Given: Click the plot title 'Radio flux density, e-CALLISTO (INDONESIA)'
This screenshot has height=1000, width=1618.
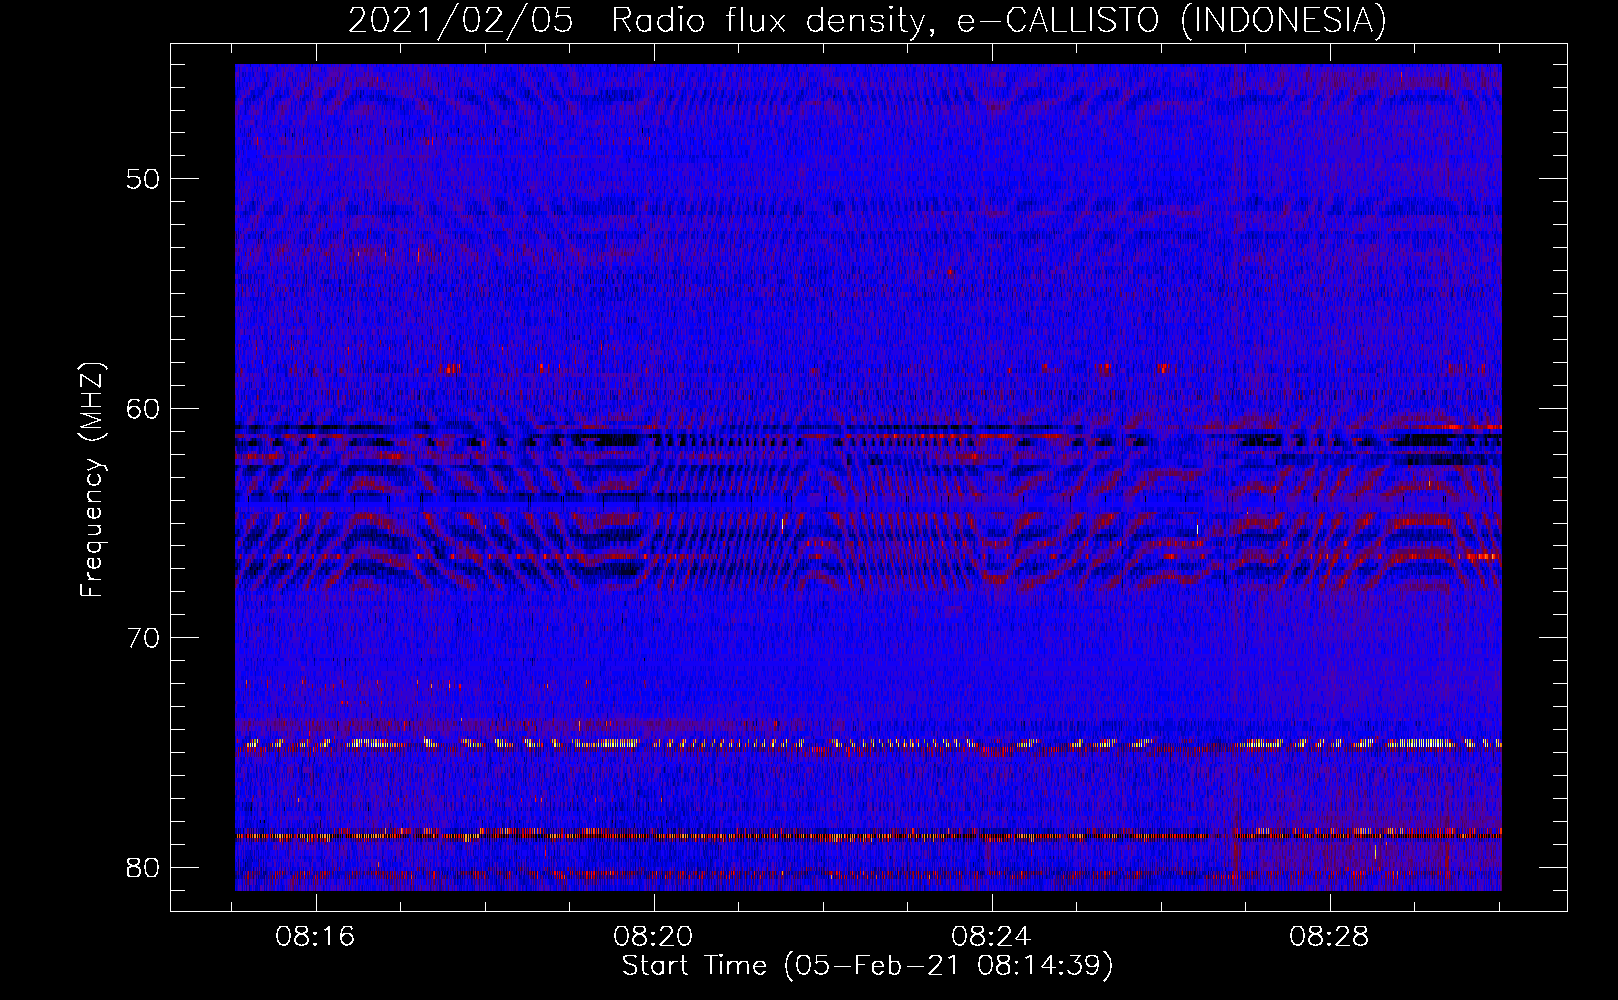Looking at the screenshot, I should pos(998,20).
